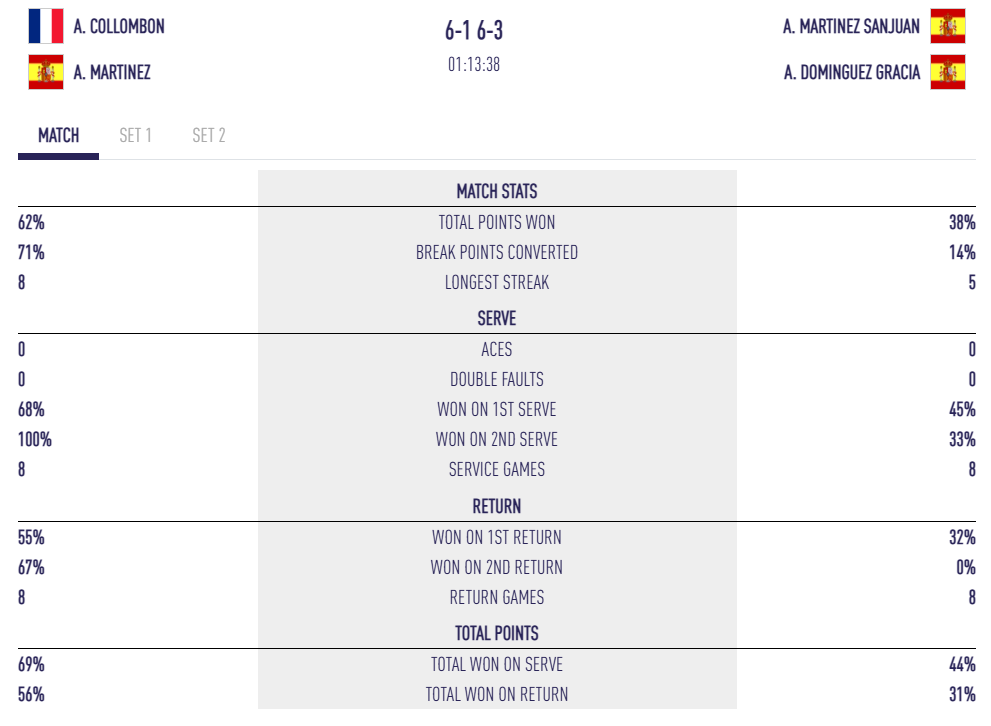Select A. Dominguez Gracia player name
Screen dimensions: 991x726
pos(852,72)
